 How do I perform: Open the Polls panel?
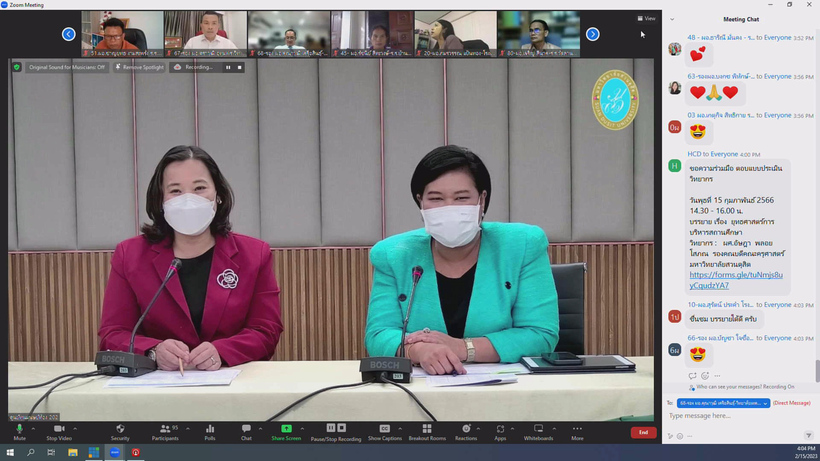pos(209,429)
